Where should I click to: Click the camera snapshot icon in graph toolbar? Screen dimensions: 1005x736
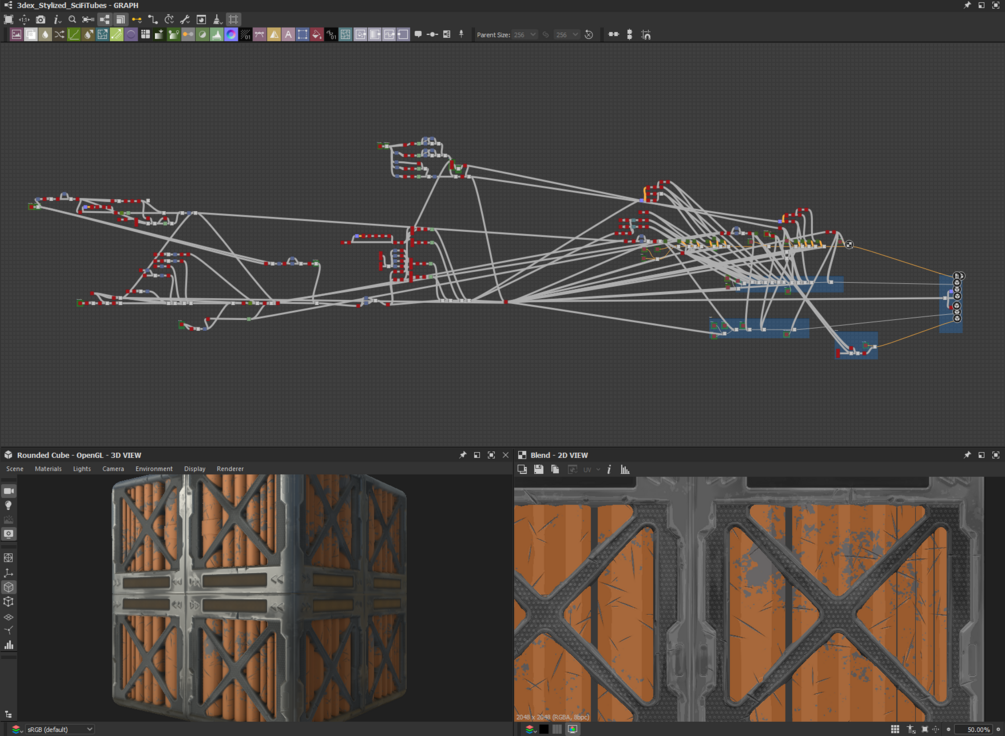point(40,19)
